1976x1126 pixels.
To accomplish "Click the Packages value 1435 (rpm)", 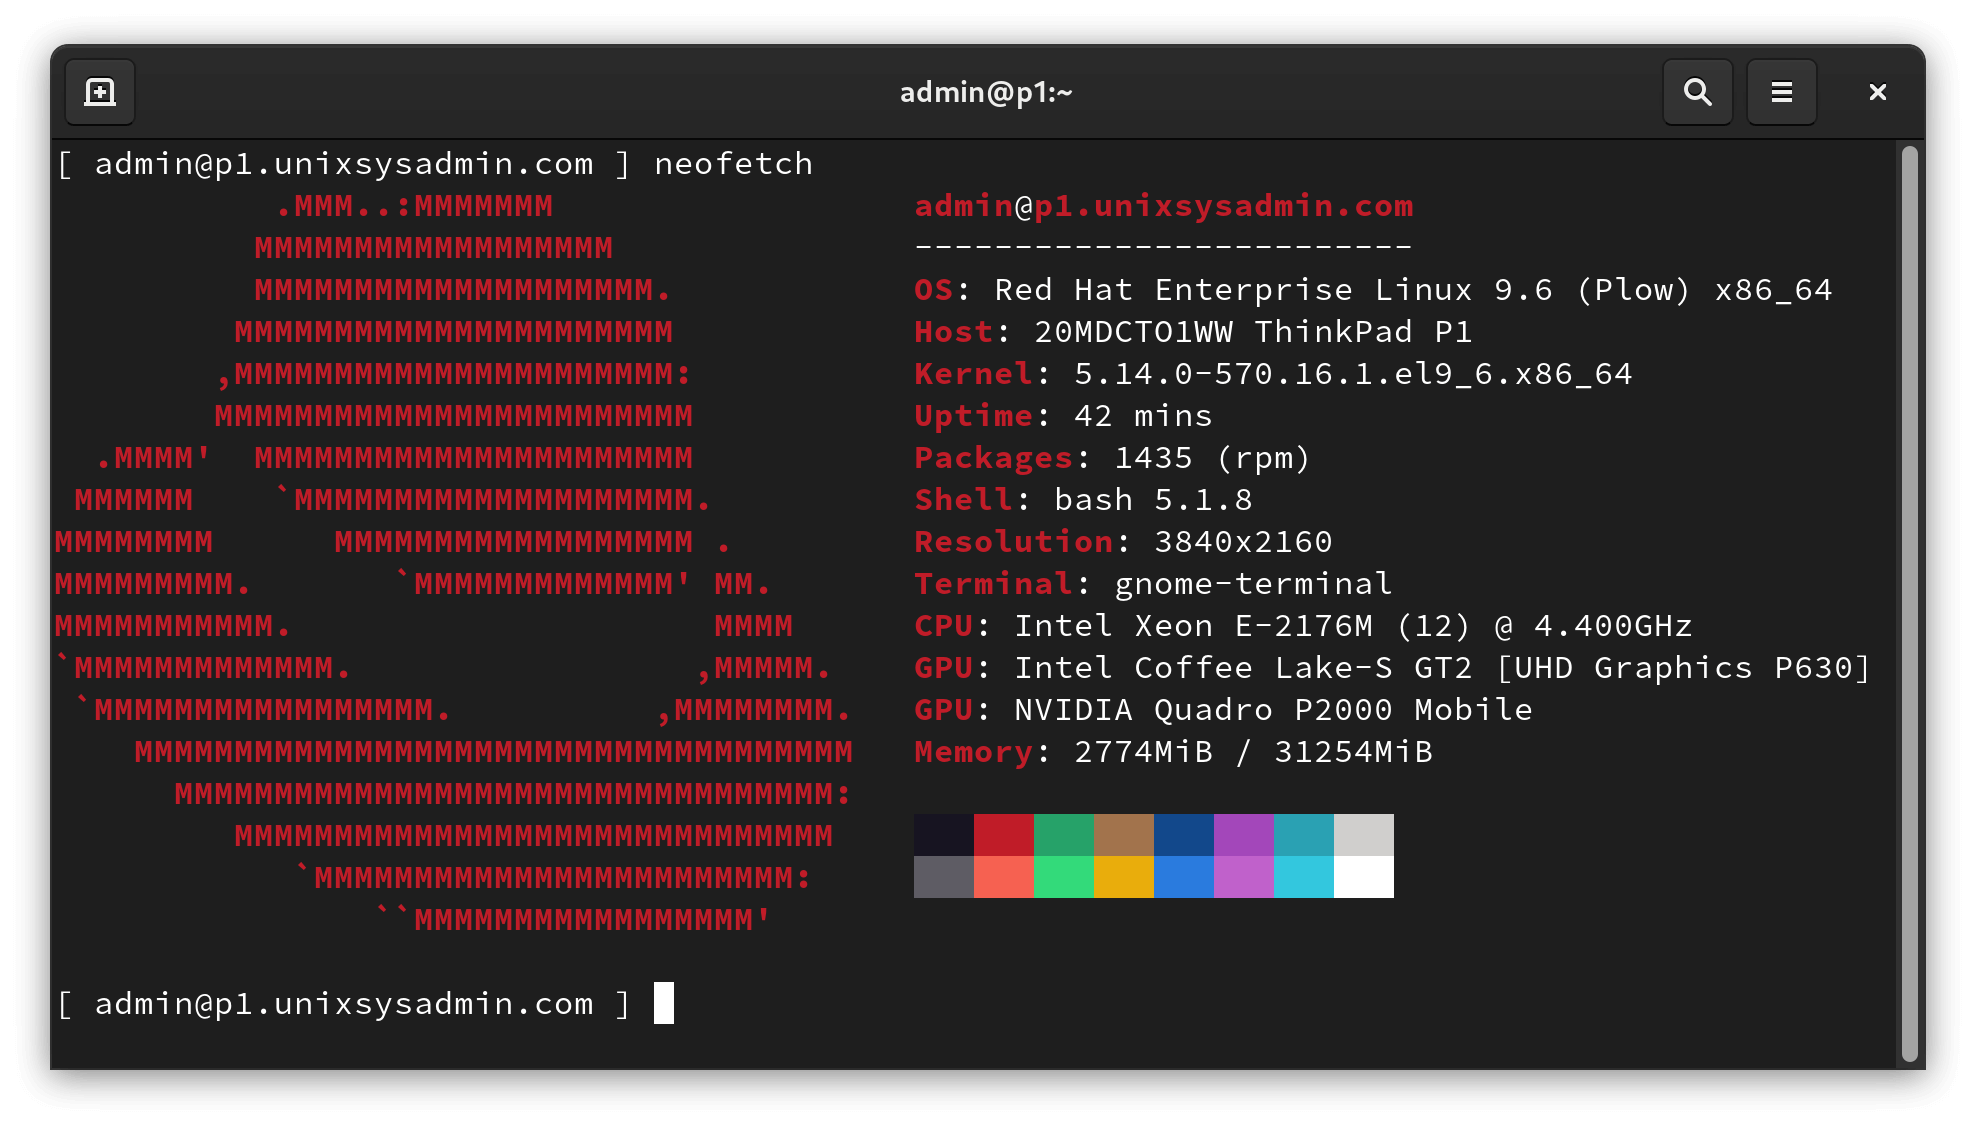I will click(x=1212, y=457).
